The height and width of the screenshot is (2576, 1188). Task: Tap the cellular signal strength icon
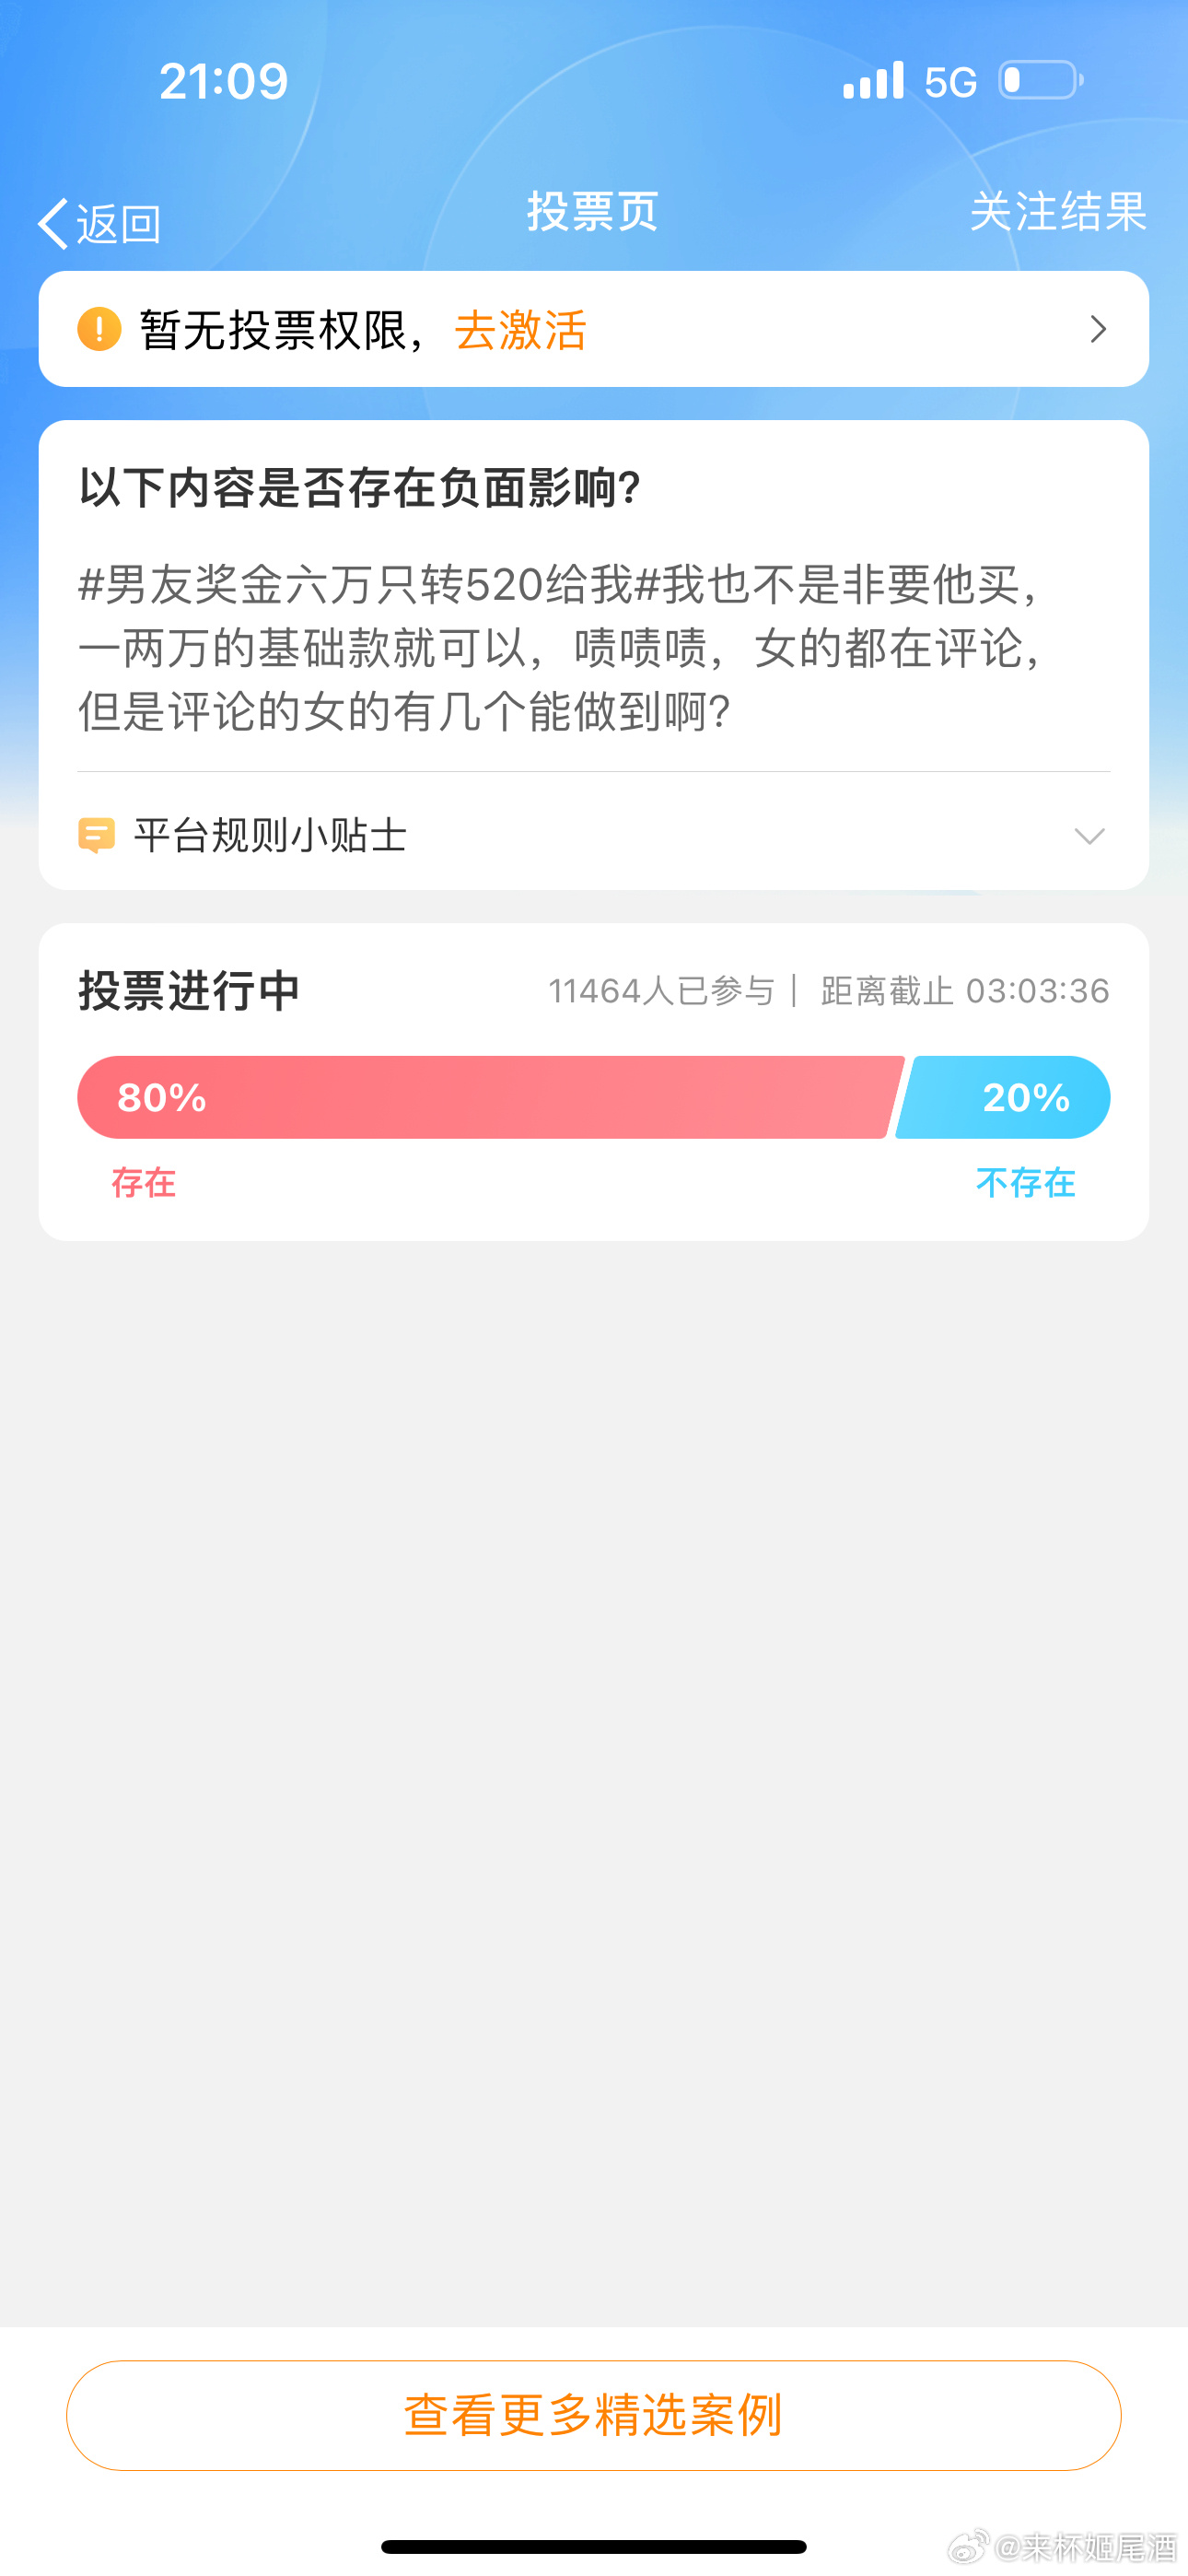click(x=873, y=81)
